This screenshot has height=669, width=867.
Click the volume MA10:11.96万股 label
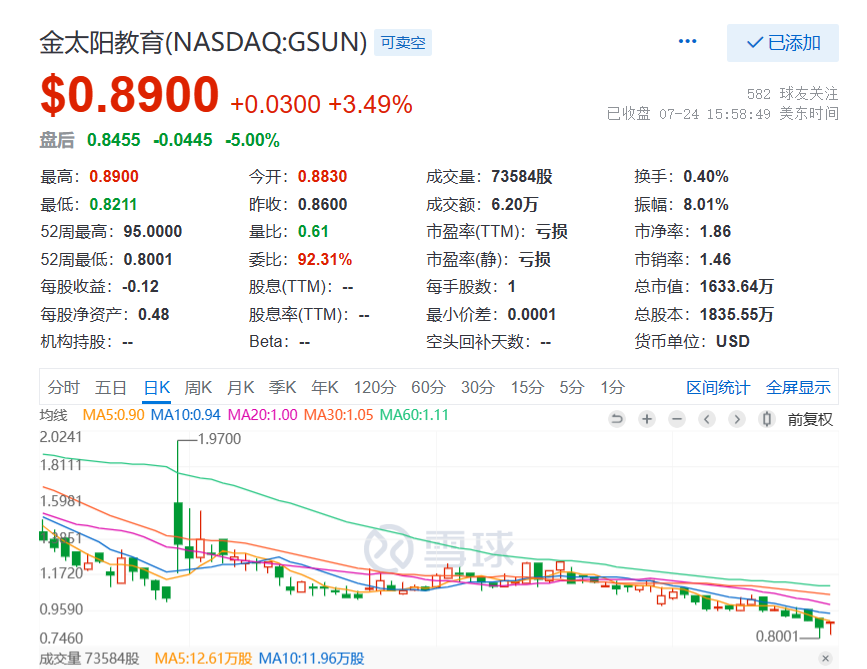pos(311,658)
